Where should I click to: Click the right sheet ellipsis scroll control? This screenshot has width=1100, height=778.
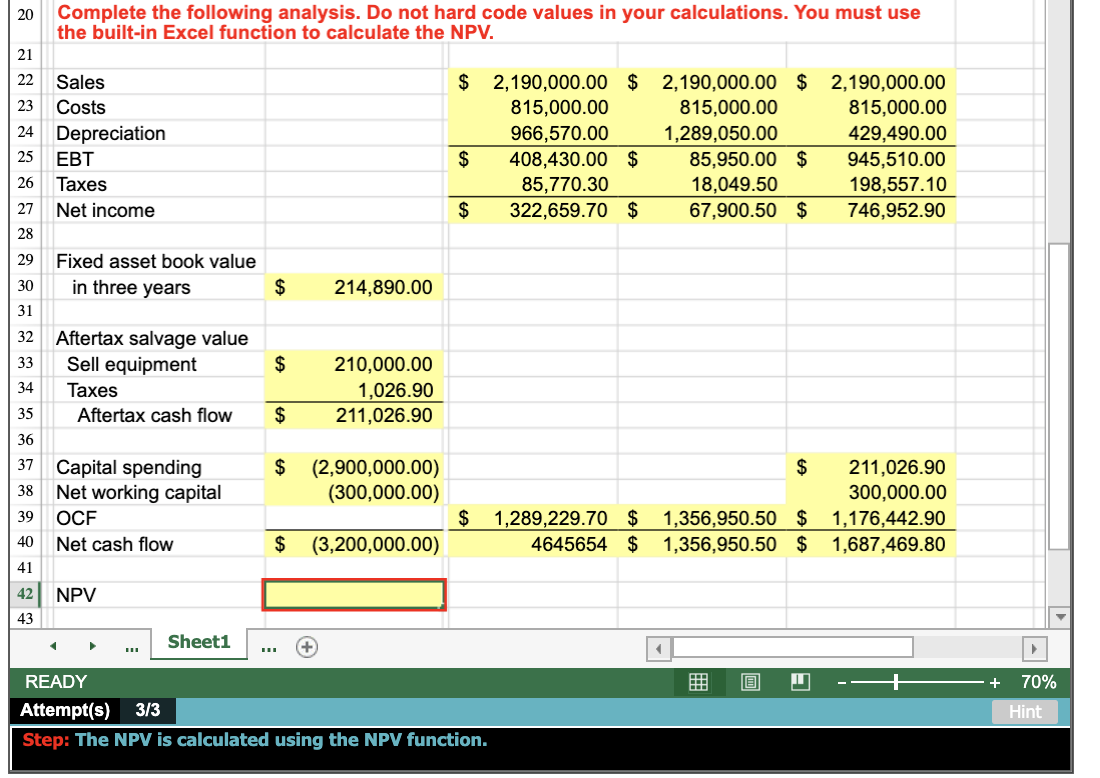point(266,649)
